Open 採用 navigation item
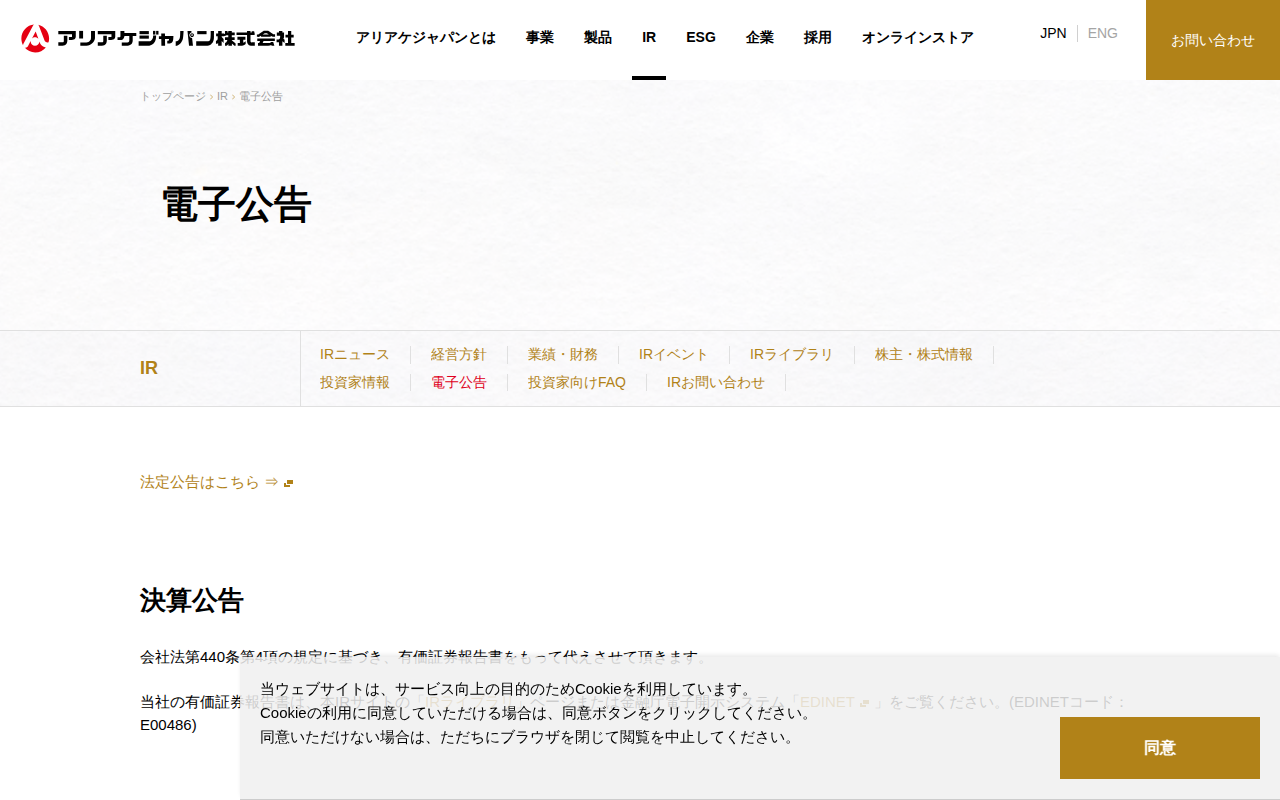Screen dimensions: 1280x800 pos(818,37)
